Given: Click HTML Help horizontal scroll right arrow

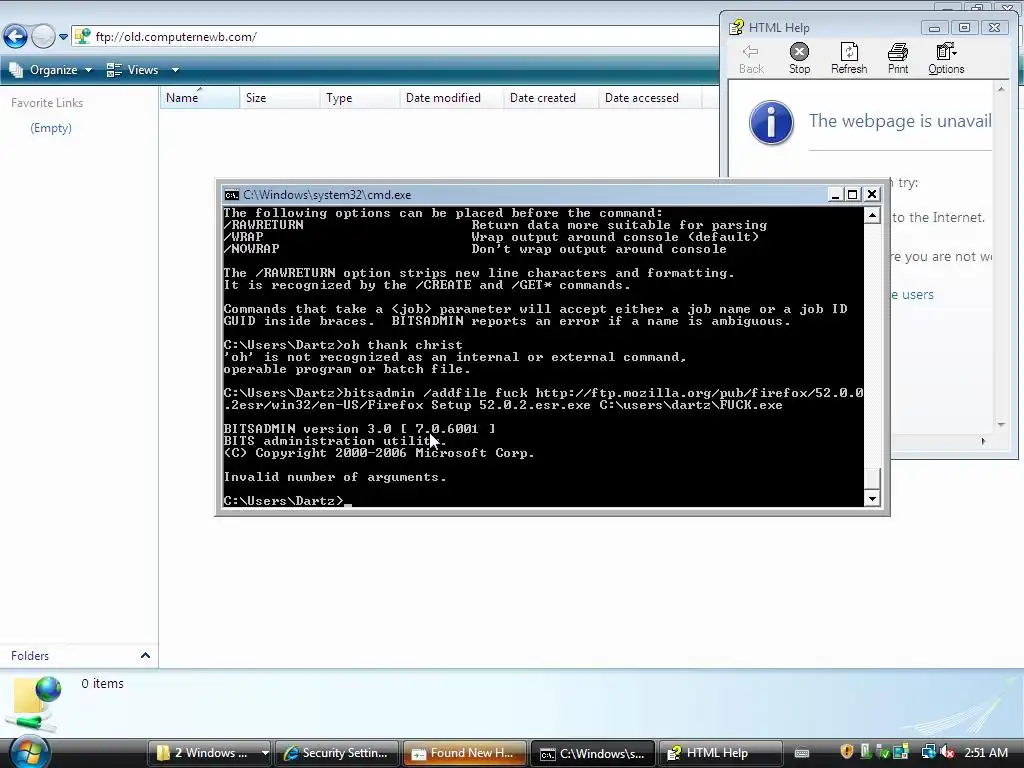Looking at the screenshot, I should click(984, 441).
